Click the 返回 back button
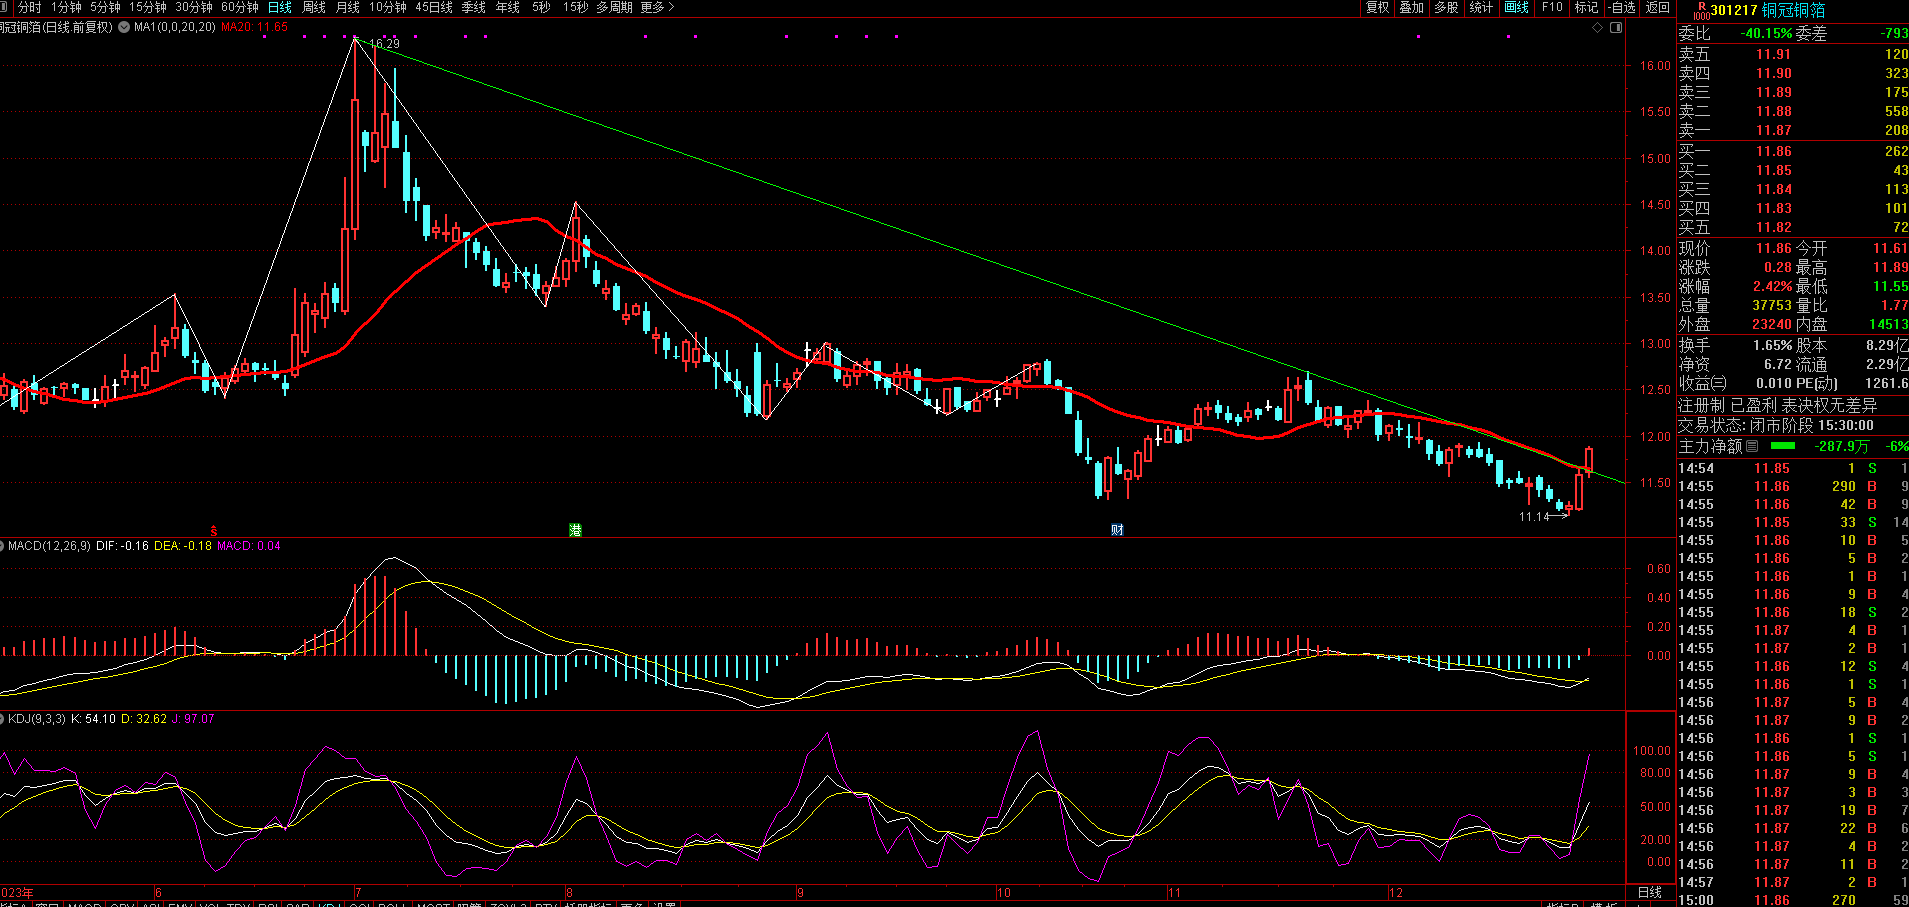Viewport: 1909px width, 907px height. [1658, 7]
